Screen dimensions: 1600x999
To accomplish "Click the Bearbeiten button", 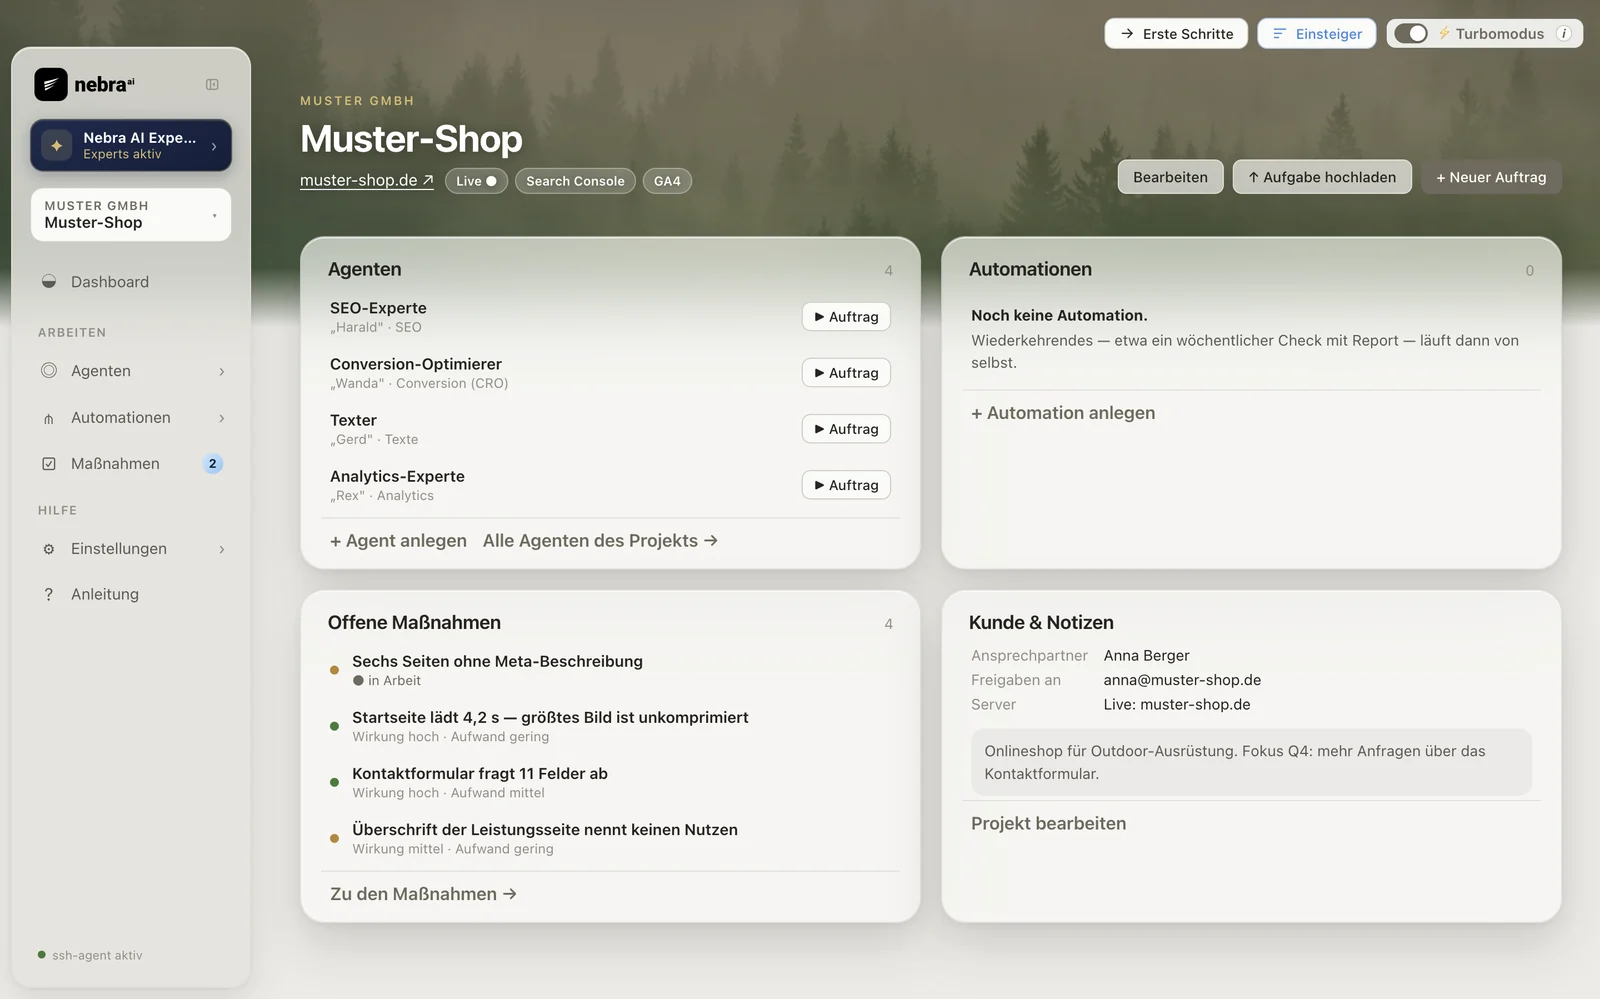I will pyautogui.click(x=1170, y=177).
